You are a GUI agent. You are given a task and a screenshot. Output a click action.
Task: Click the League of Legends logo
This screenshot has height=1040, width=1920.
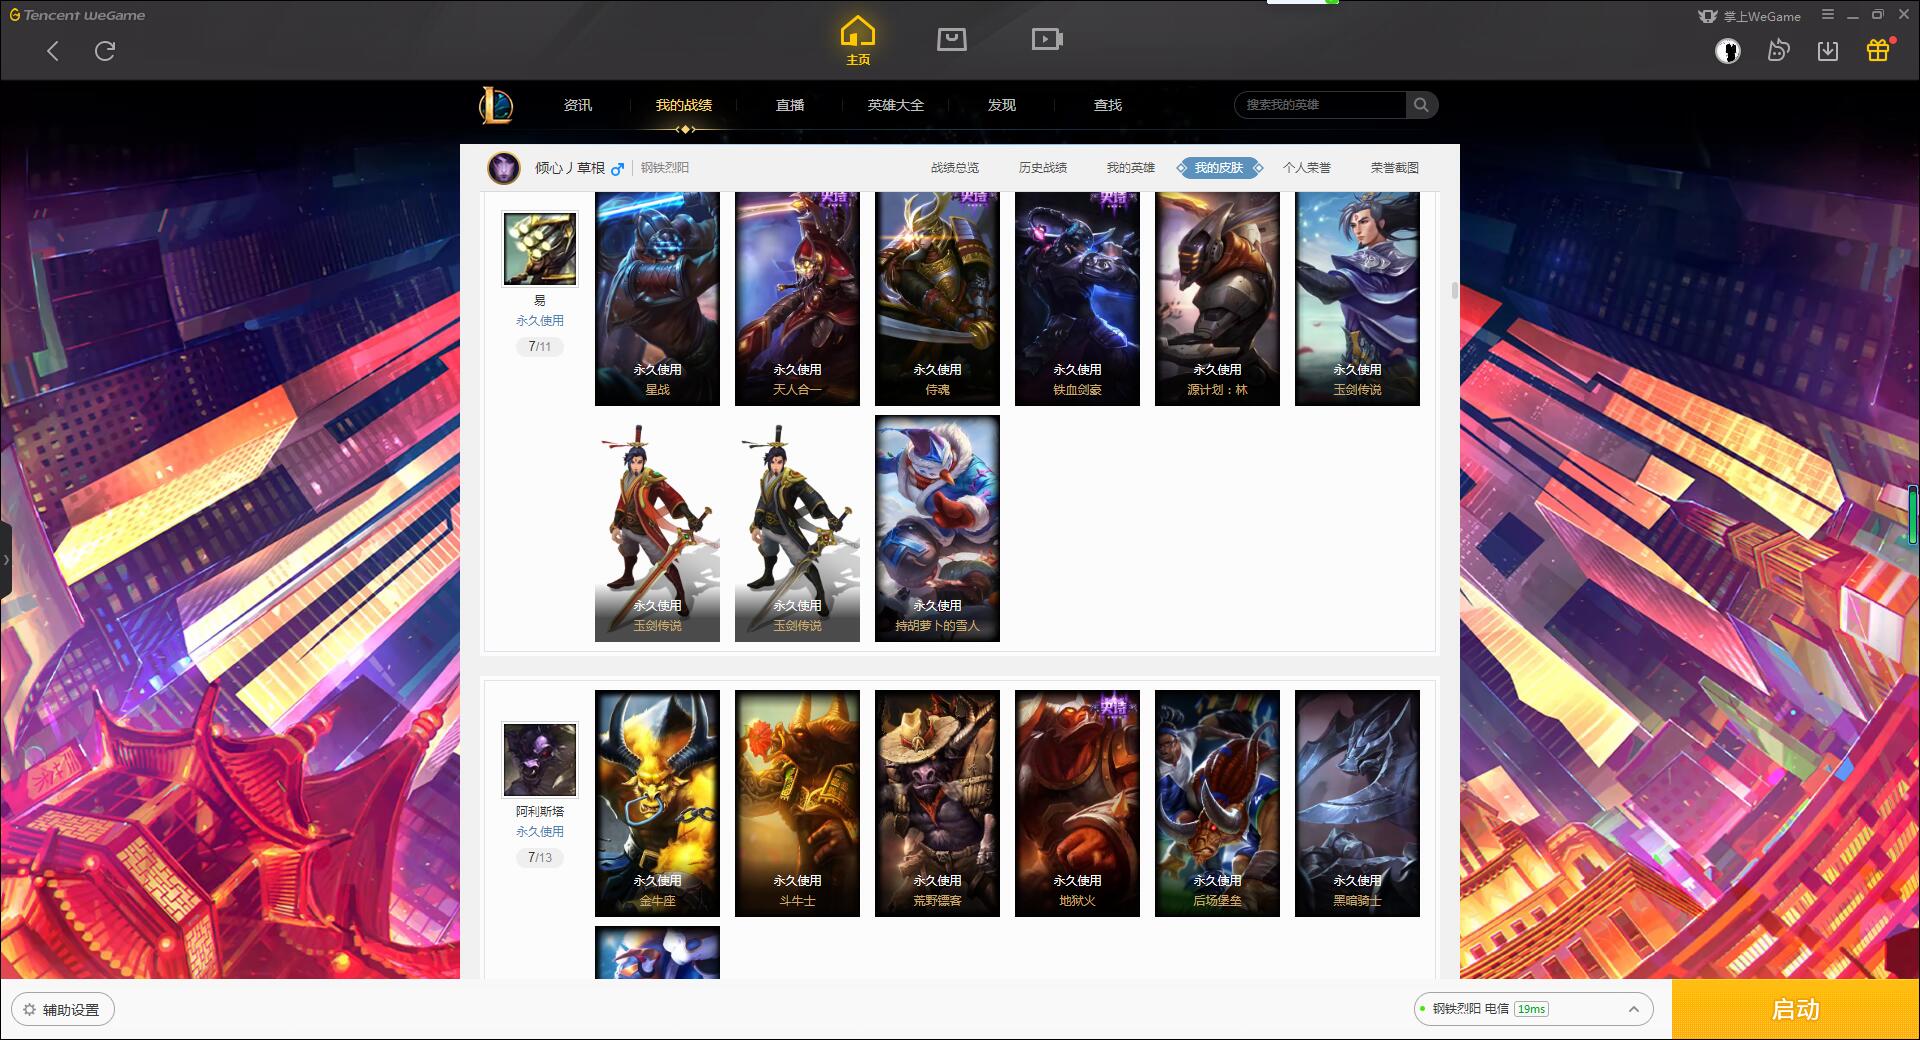pyautogui.click(x=496, y=105)
